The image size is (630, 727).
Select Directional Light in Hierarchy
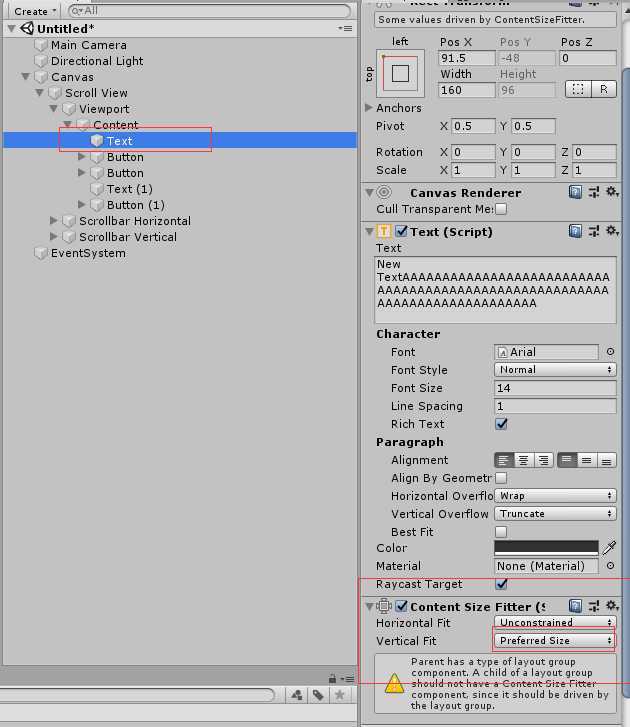point(97,61)
